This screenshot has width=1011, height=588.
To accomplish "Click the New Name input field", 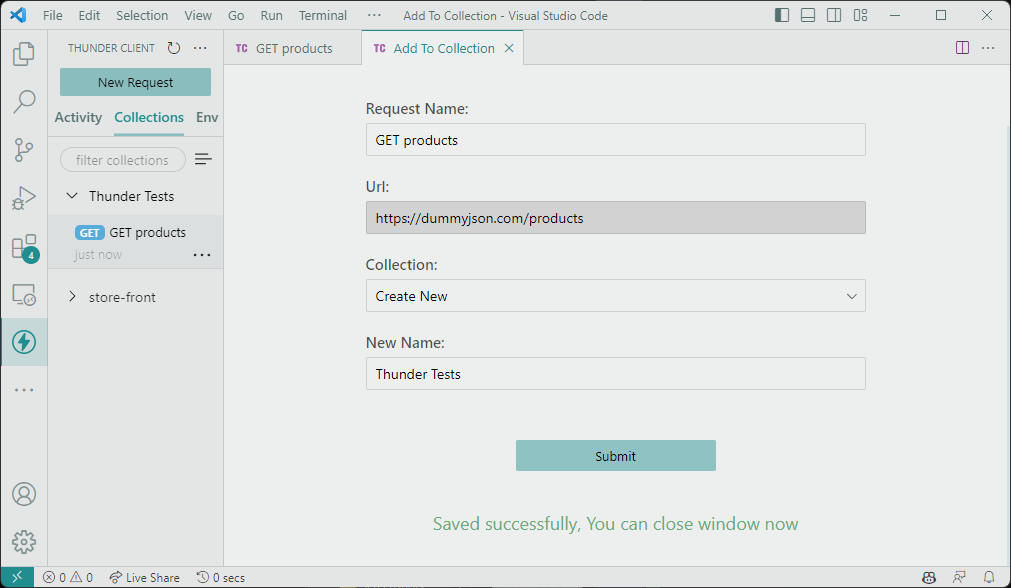I will click(615, 374).
